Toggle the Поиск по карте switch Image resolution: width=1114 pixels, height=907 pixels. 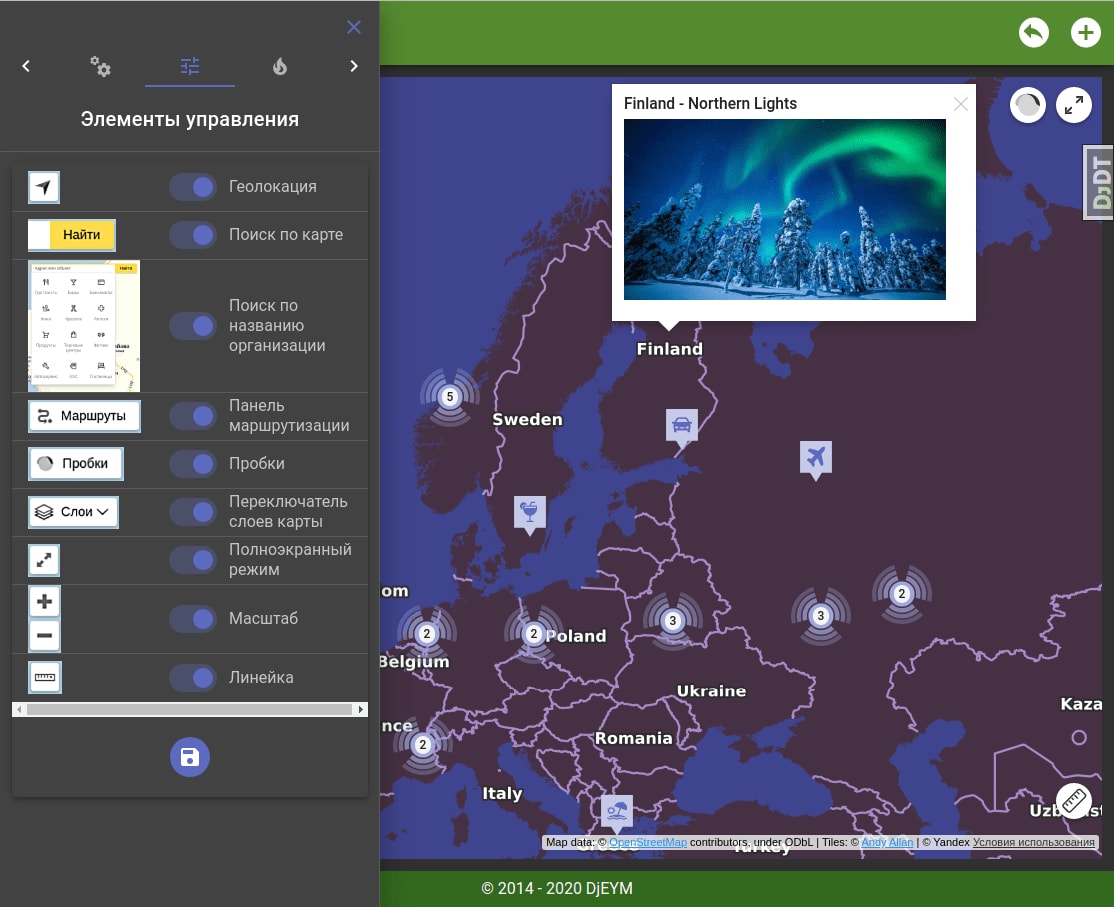[193, 235]
